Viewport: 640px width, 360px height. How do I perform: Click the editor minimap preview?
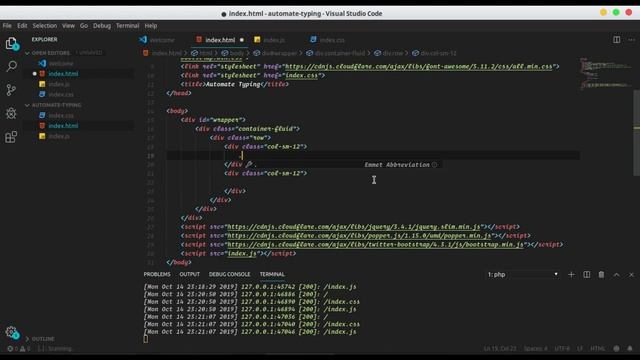[x=606, y=73]
